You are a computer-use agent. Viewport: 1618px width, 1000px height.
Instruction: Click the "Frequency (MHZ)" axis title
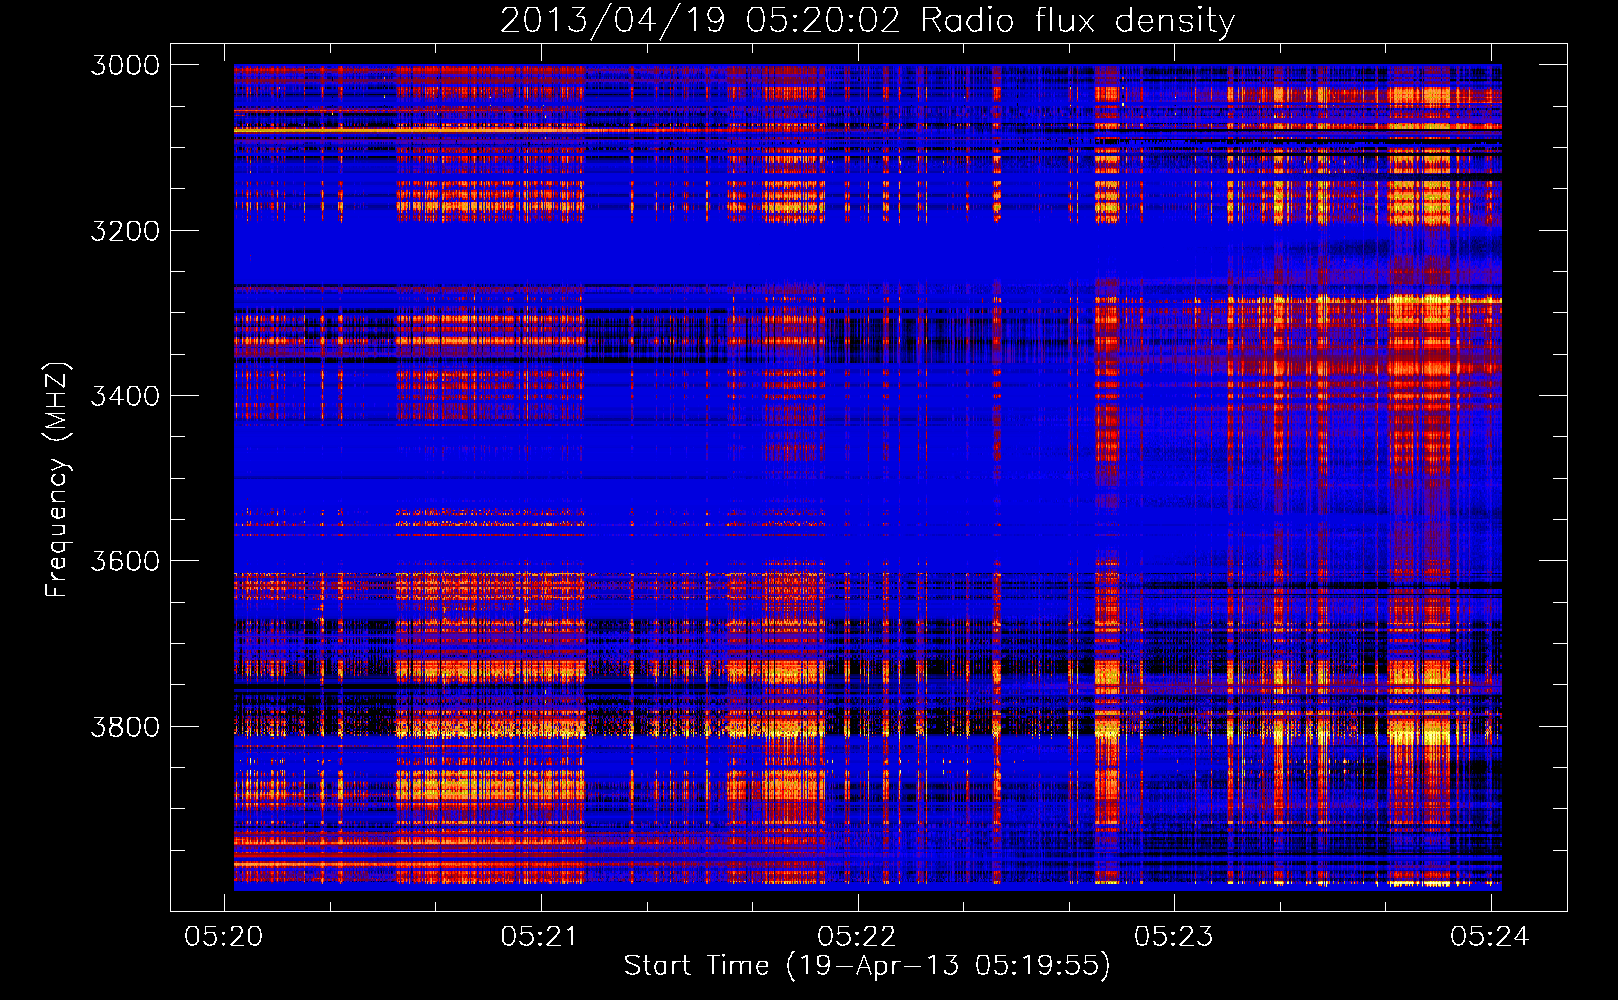click(57, 480)
